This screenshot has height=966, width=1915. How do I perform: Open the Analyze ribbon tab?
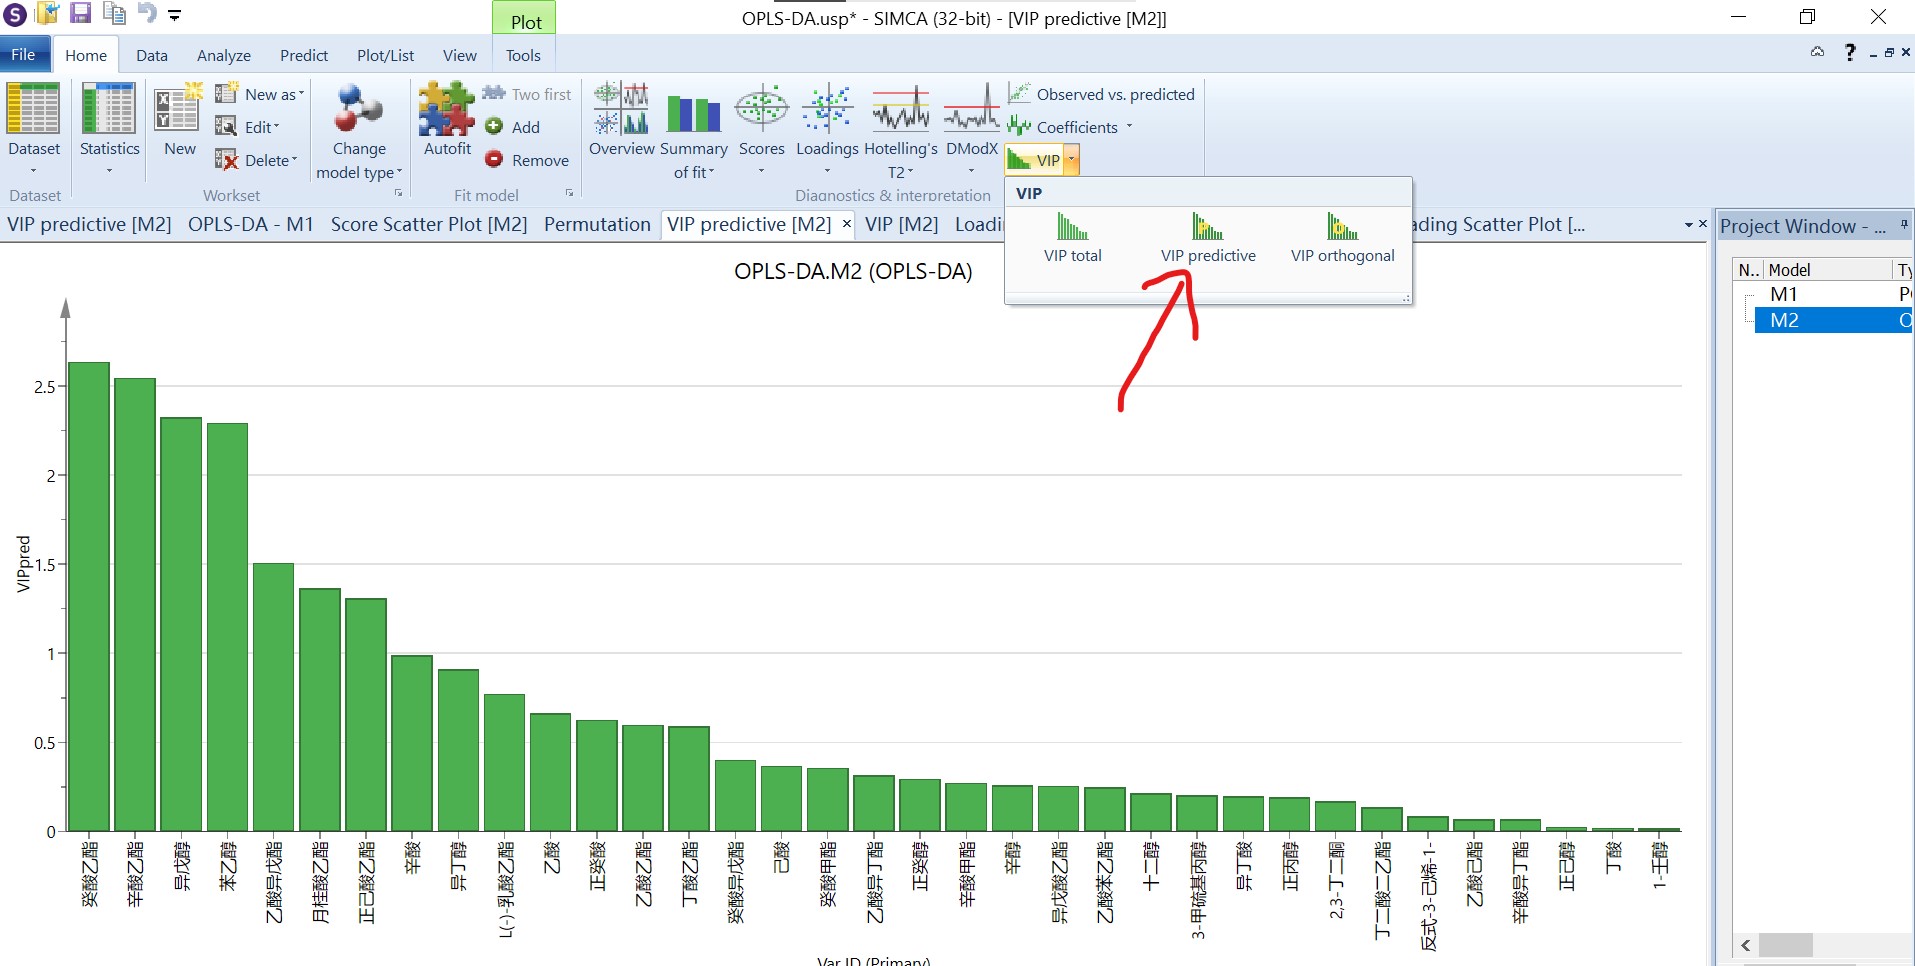tap(223, 55)
